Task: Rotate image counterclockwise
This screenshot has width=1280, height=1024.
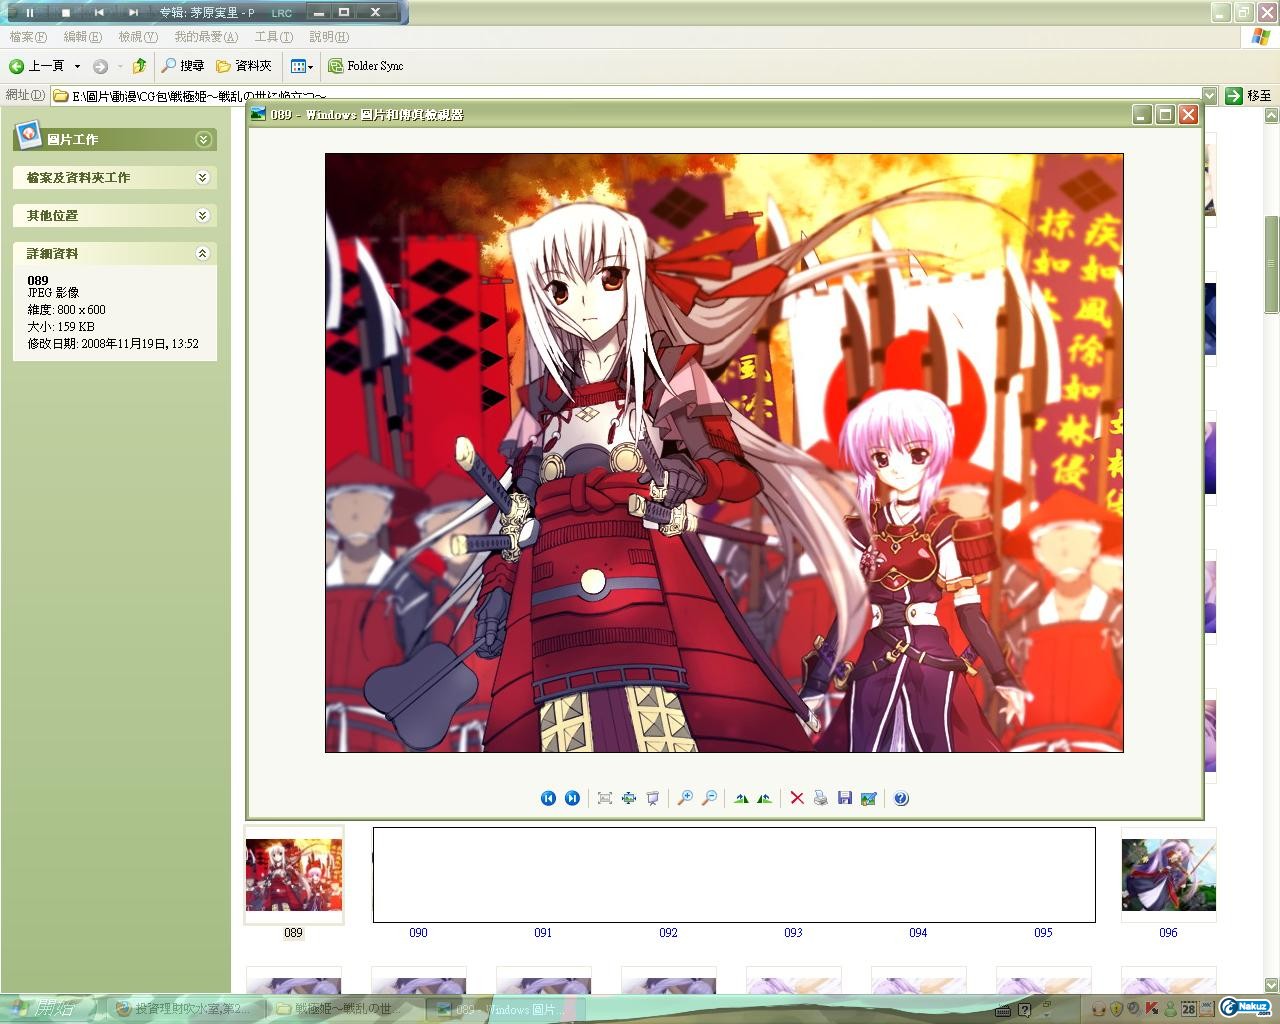Action: coord(765,798)
